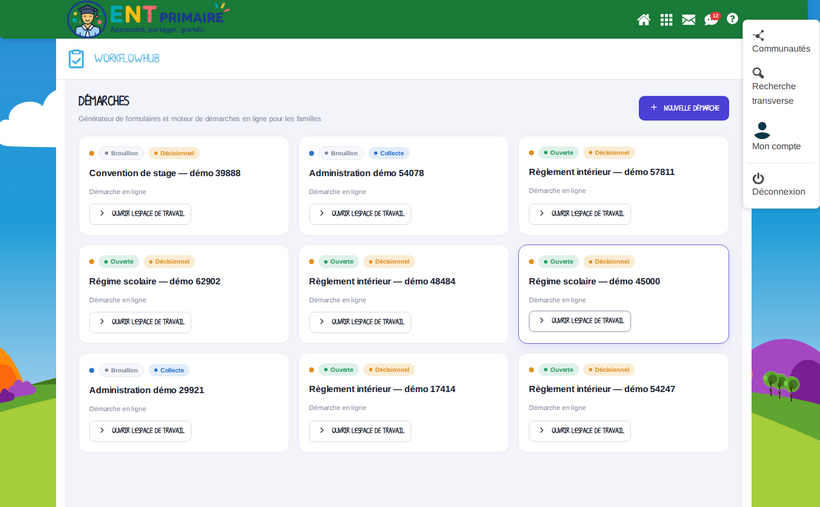Image resolution: width=820 pixels, height=507 pixels.
Task: Open the mail envelope icon
Action: [689, 20]
